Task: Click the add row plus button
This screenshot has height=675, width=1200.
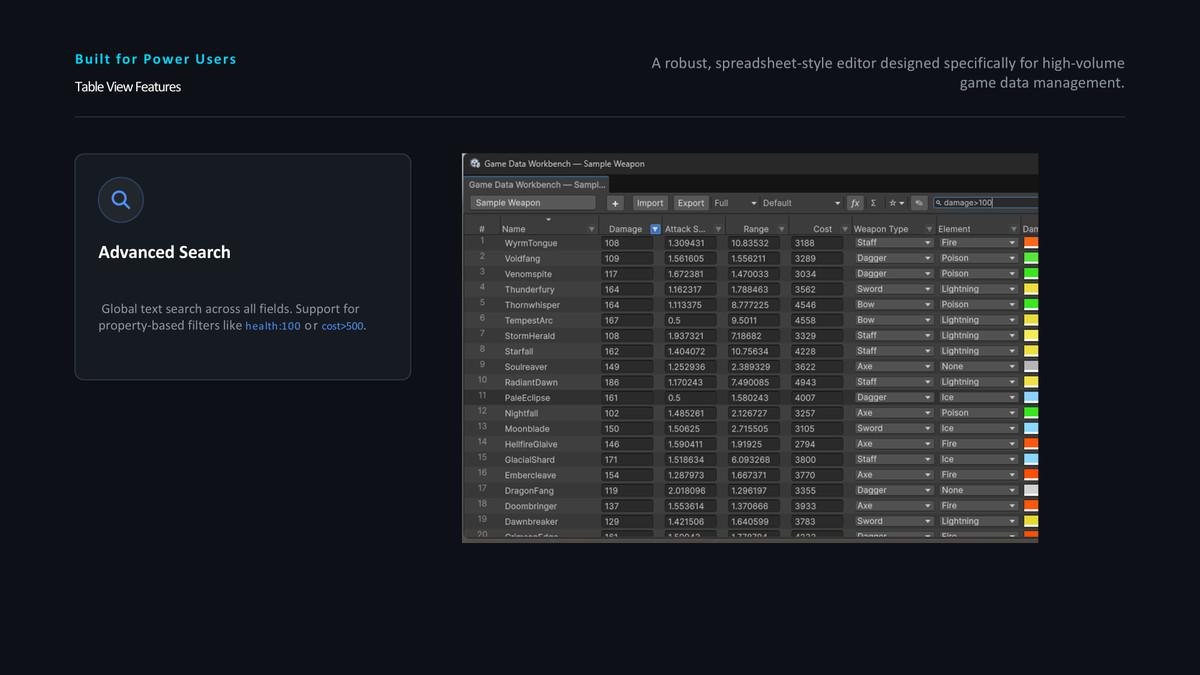Action: (615, 203)
